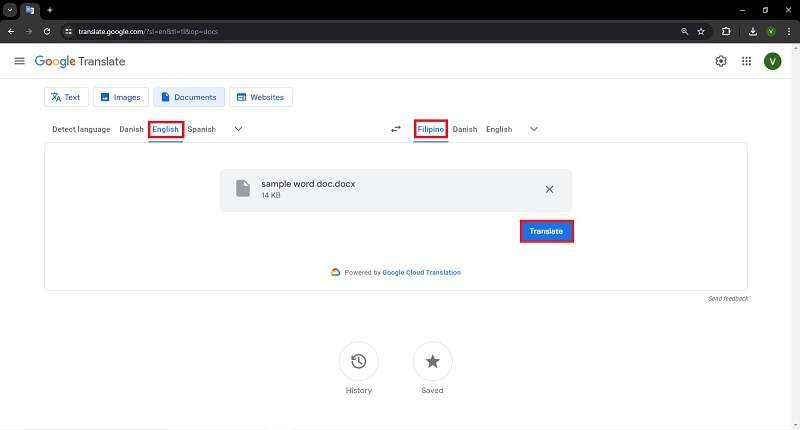
Task: Bookmark this page with the star
Action: [x=701, y=32]
